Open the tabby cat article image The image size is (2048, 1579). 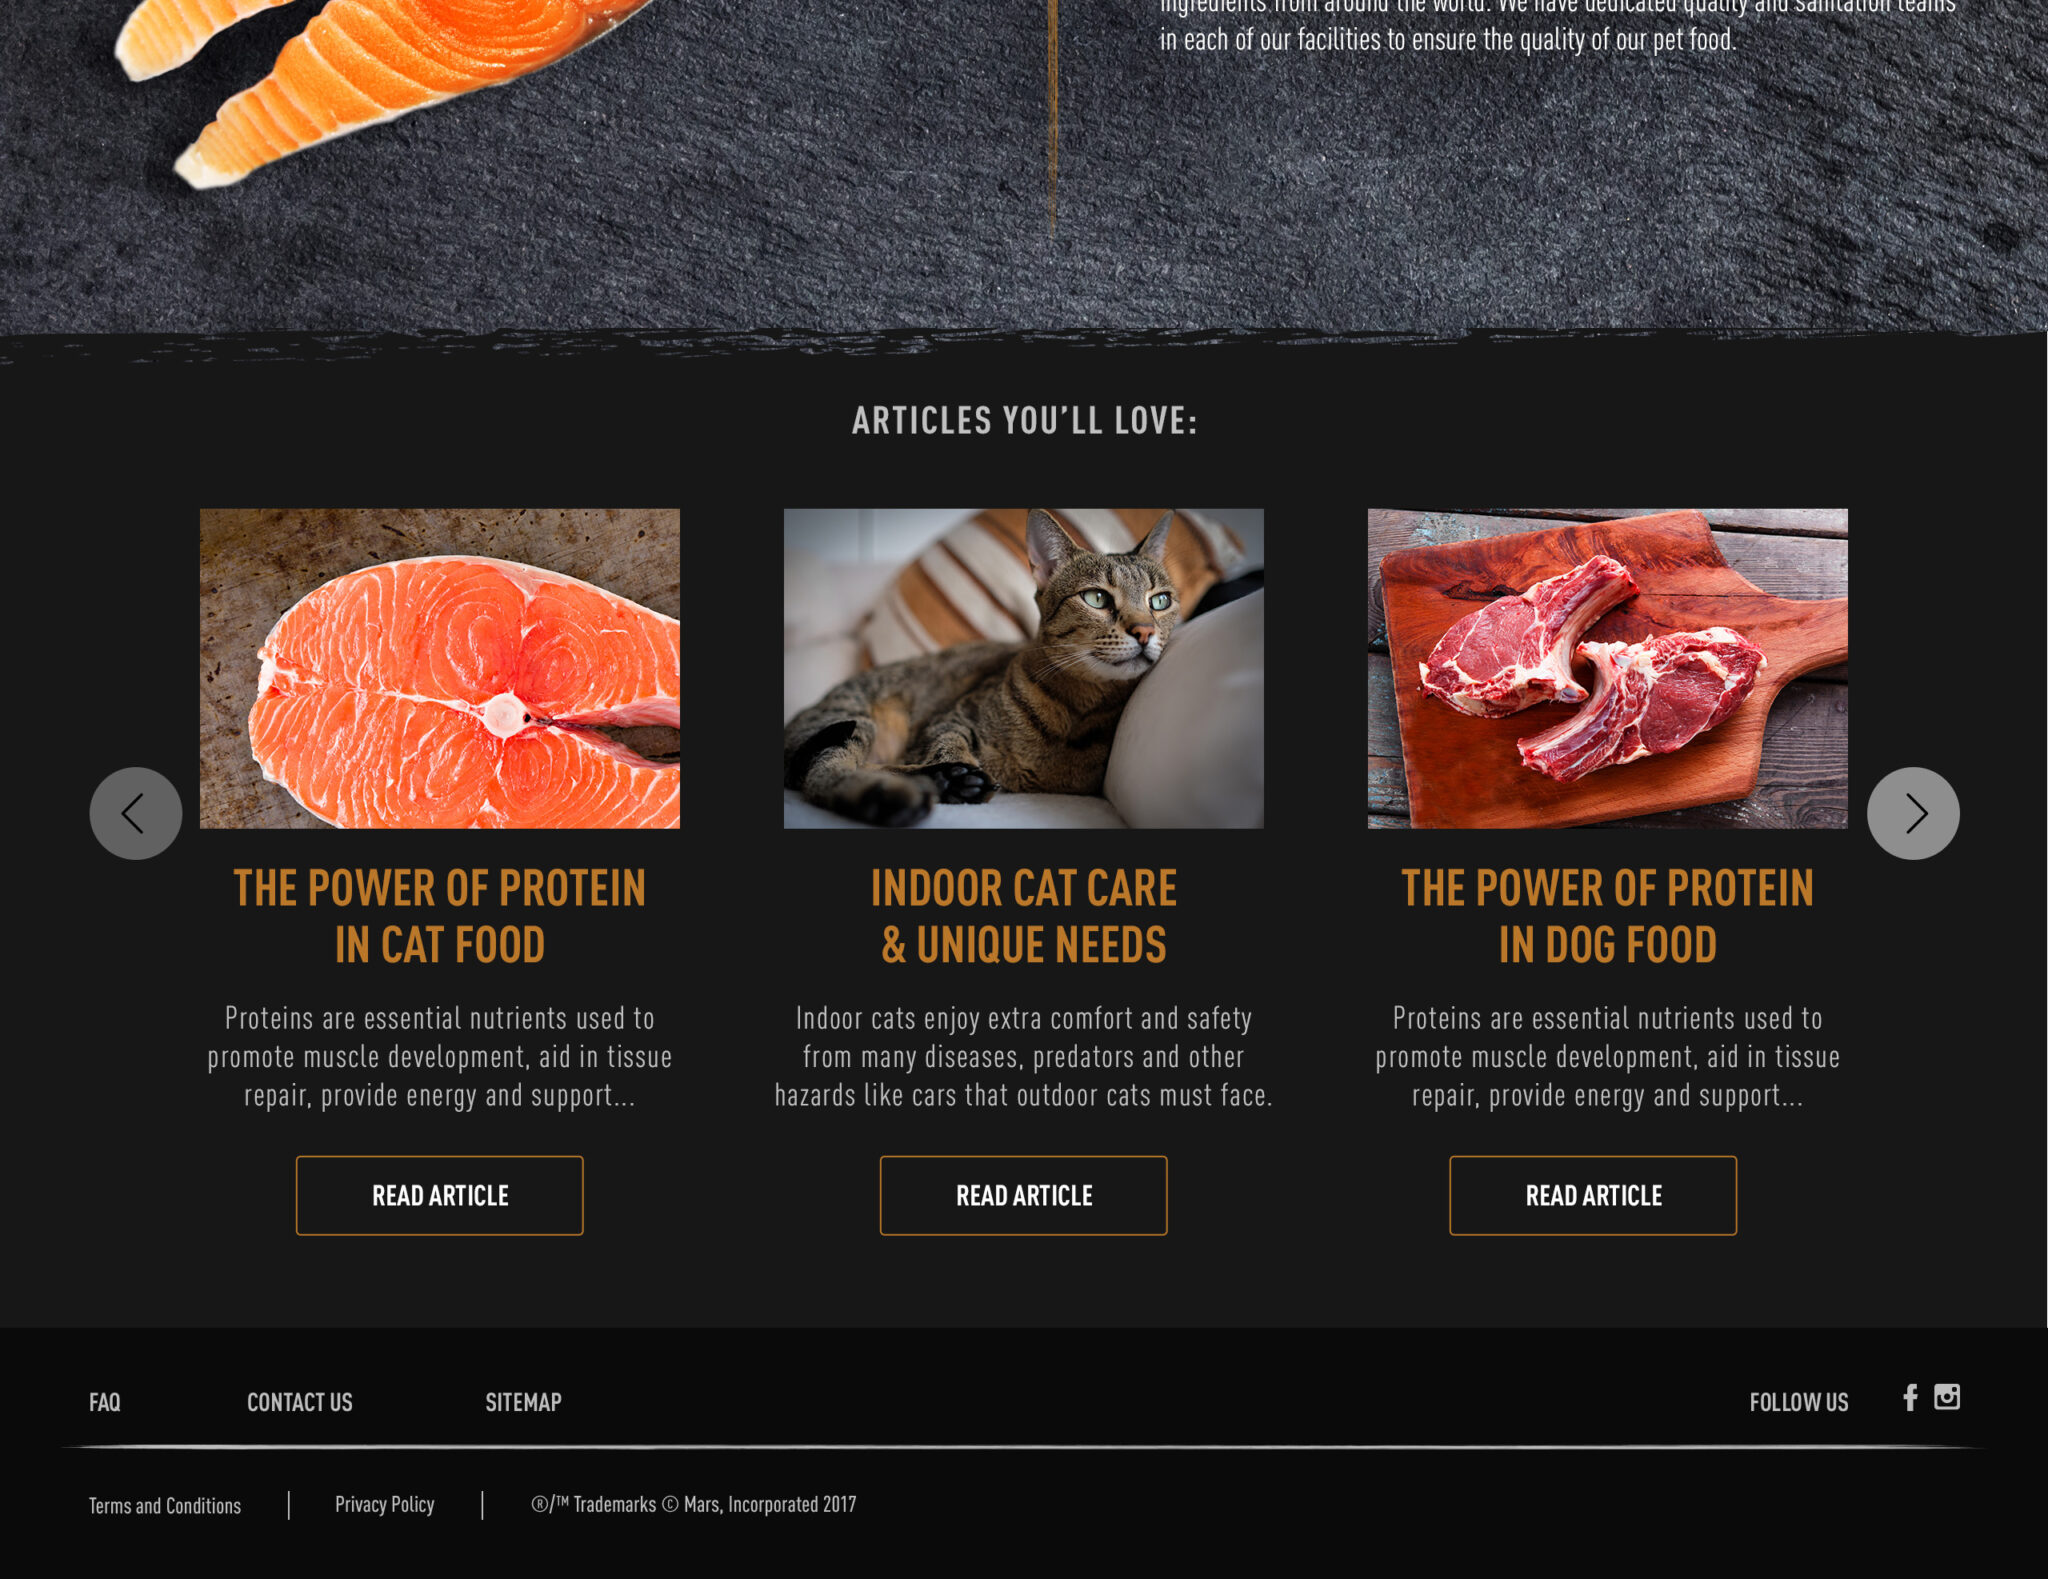(1024, 668)
